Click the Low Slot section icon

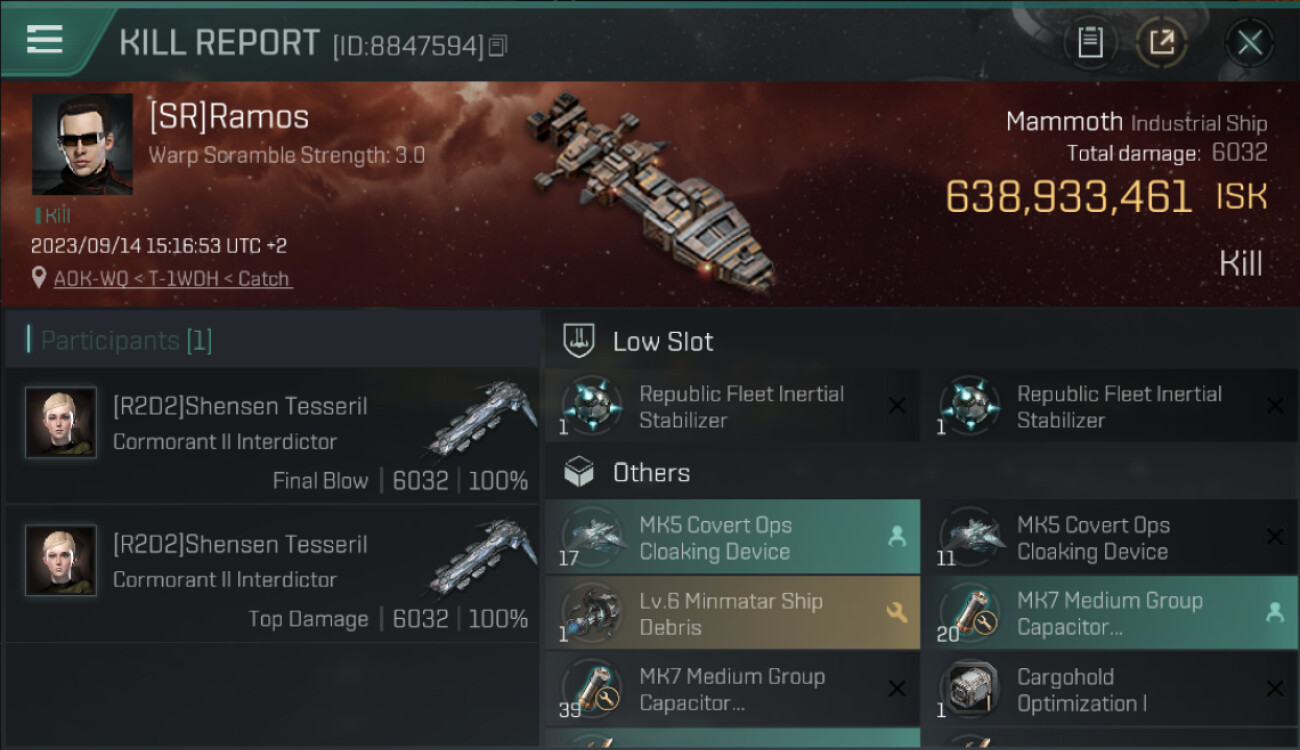tap(580, 341)
